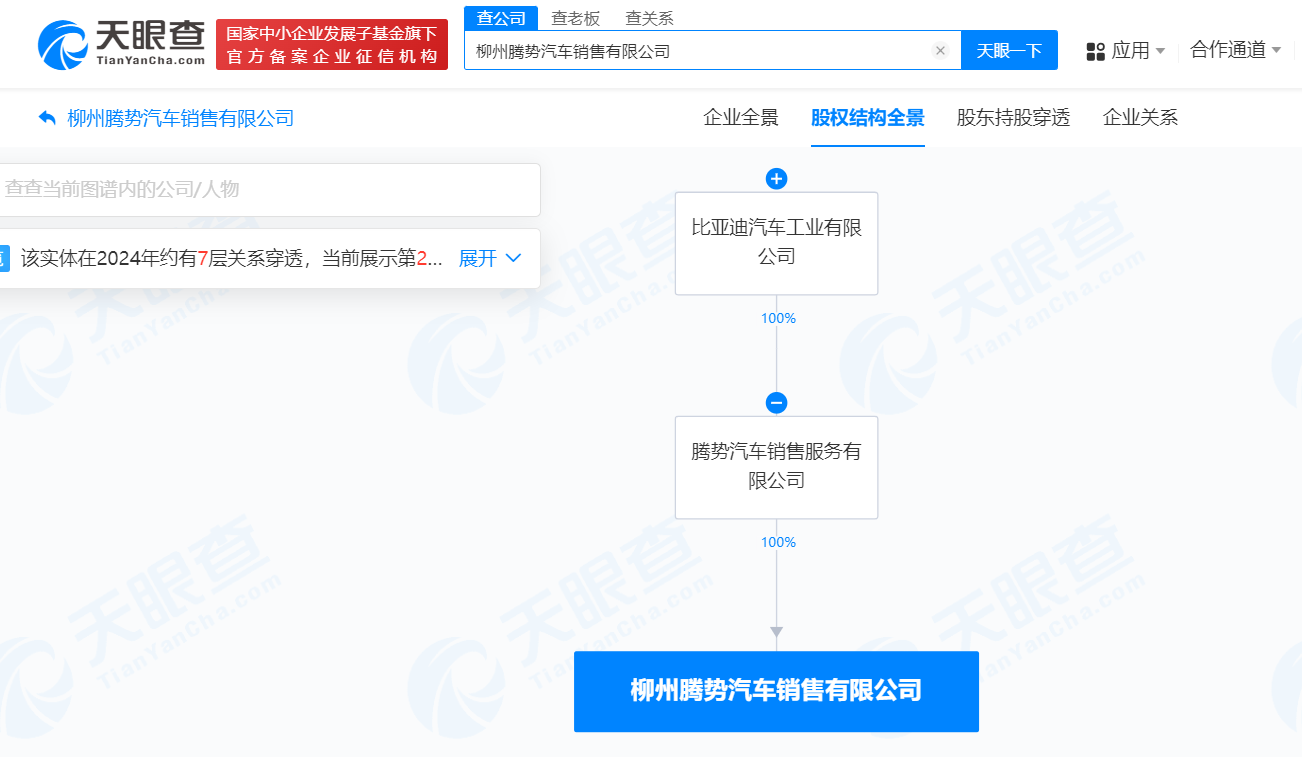Viewport: 1302px width, 757px height.
Task: Open the 企业全景 page link
Action: pos(740,118)
